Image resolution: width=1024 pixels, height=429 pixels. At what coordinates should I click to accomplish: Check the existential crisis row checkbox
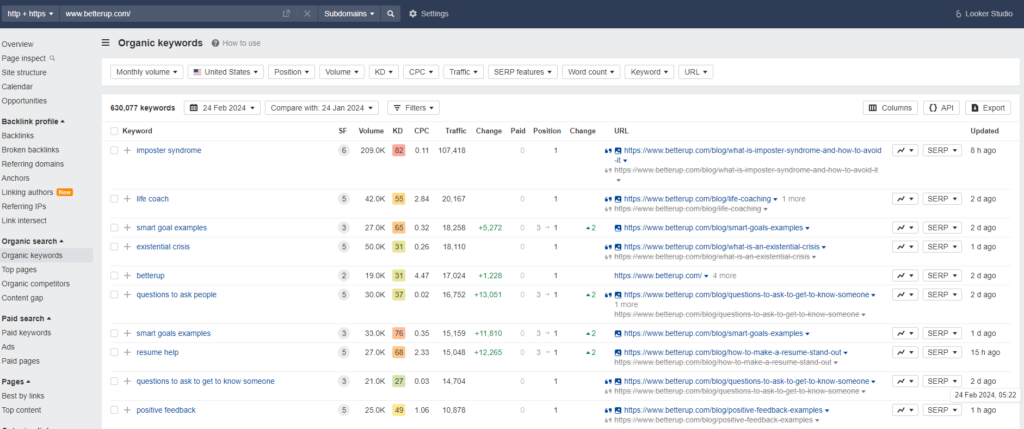click(114, 247)
